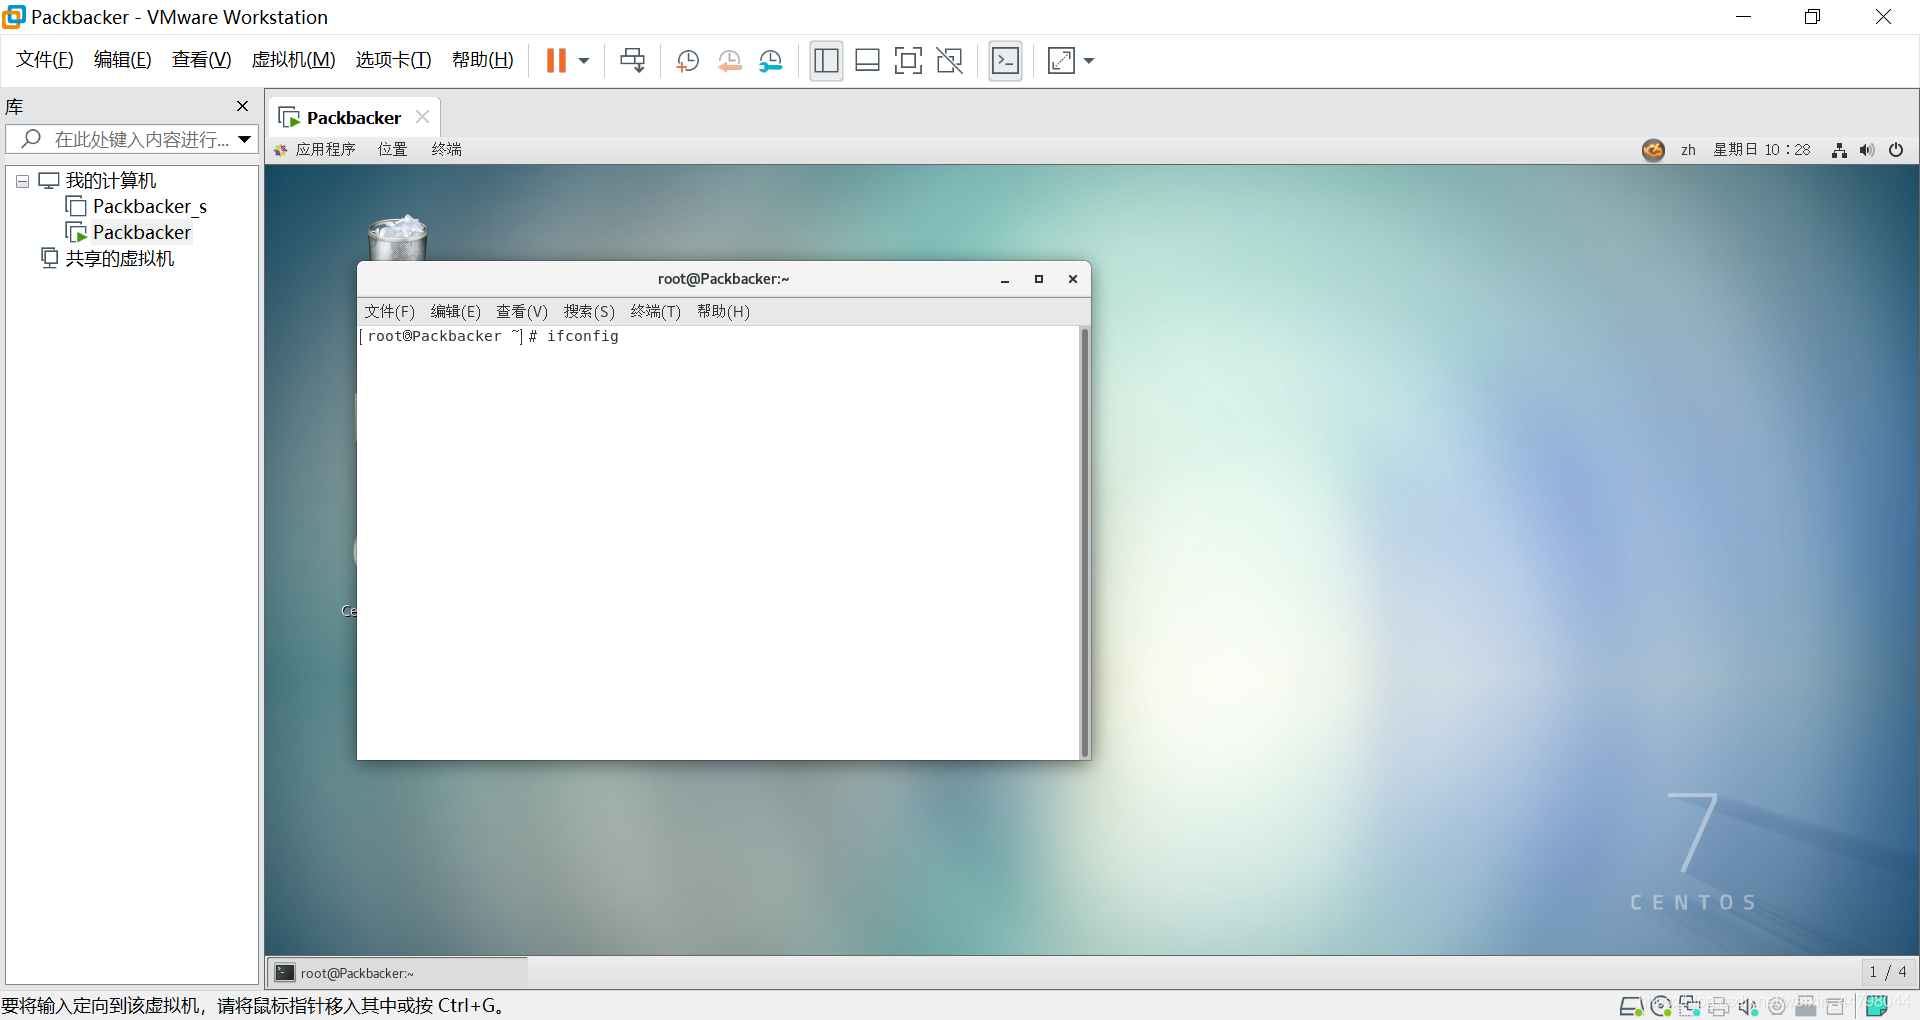The height and width of the screenshot is (1020, 1920).
Task: Open the clock showing 星期日 10:28
Action: click(x=1762, y=150)
